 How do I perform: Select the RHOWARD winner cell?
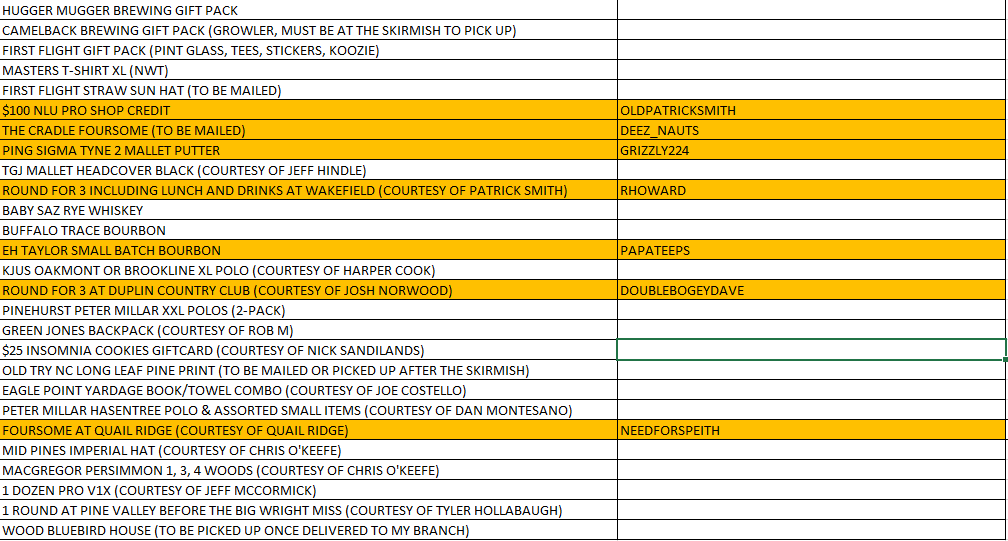coord(811,190)
